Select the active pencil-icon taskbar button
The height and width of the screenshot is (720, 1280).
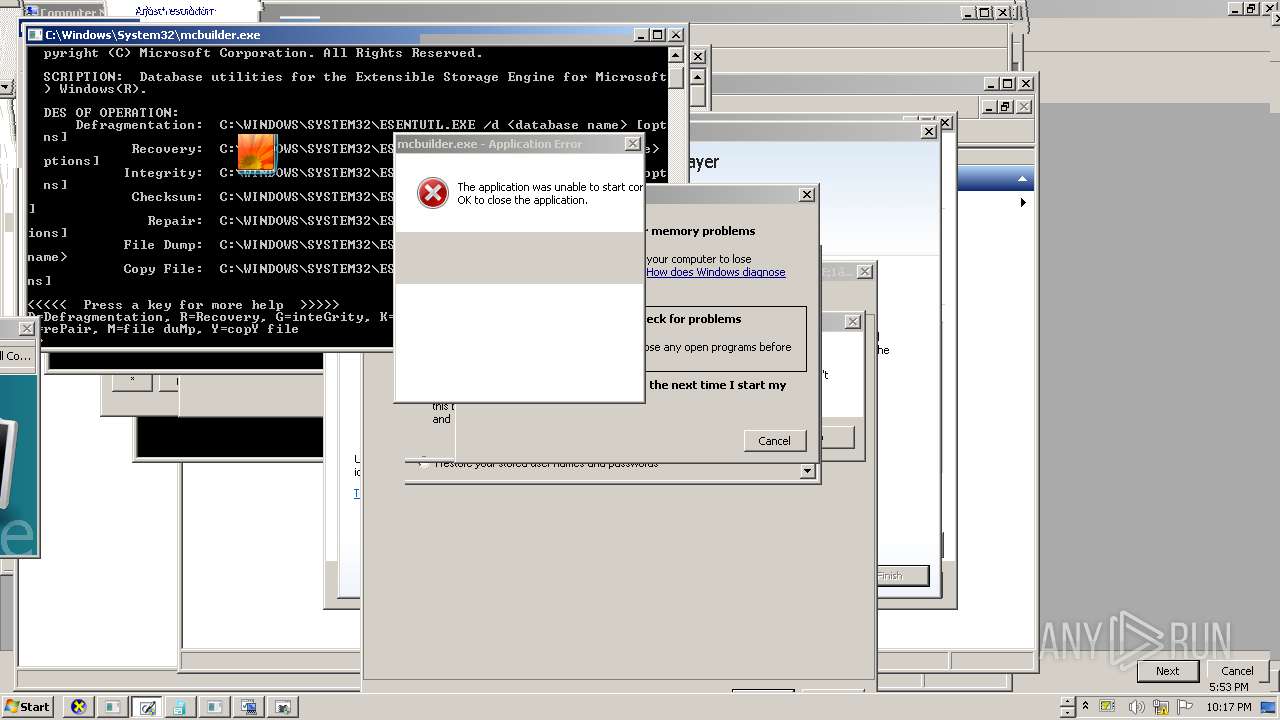[x=147, y=706]
